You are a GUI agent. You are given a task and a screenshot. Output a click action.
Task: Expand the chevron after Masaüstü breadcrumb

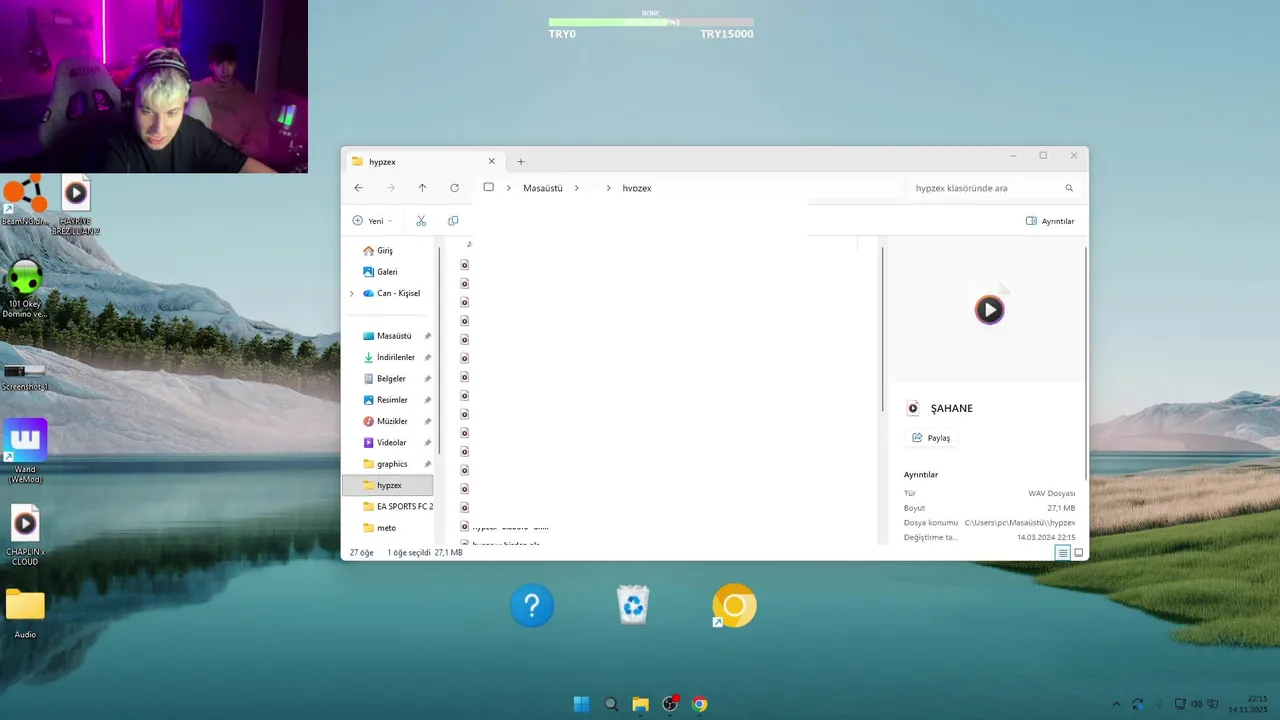tap(577, 188)
